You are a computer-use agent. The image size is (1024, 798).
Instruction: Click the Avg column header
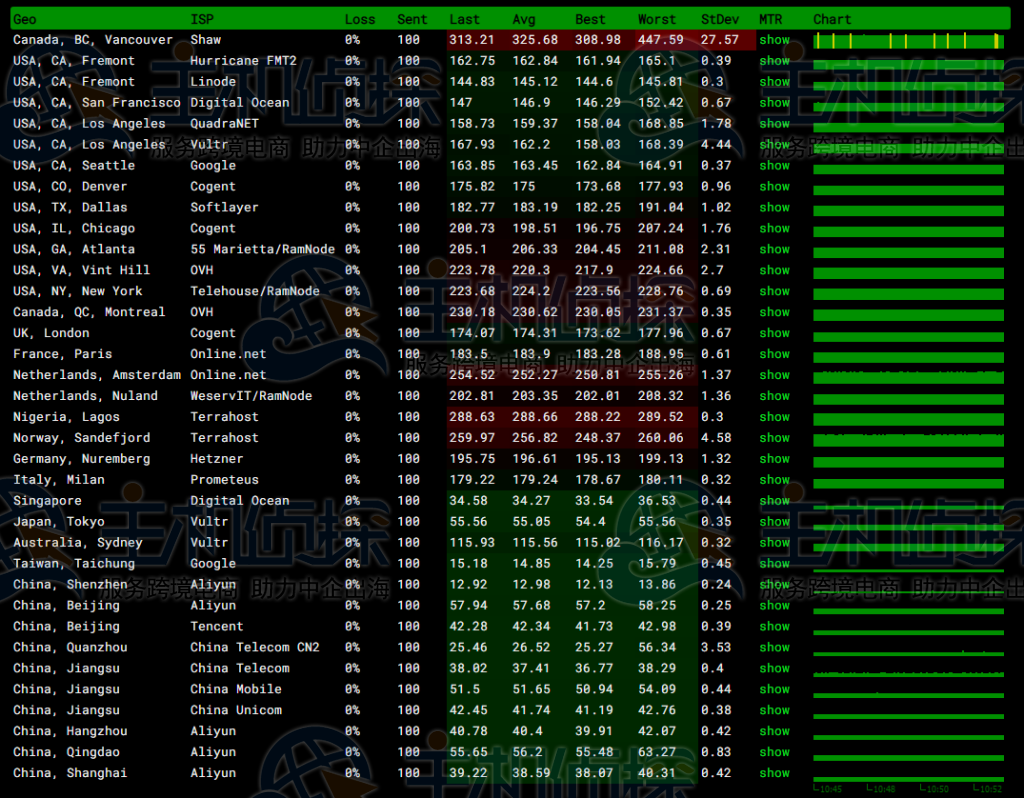tap(524, 20)
